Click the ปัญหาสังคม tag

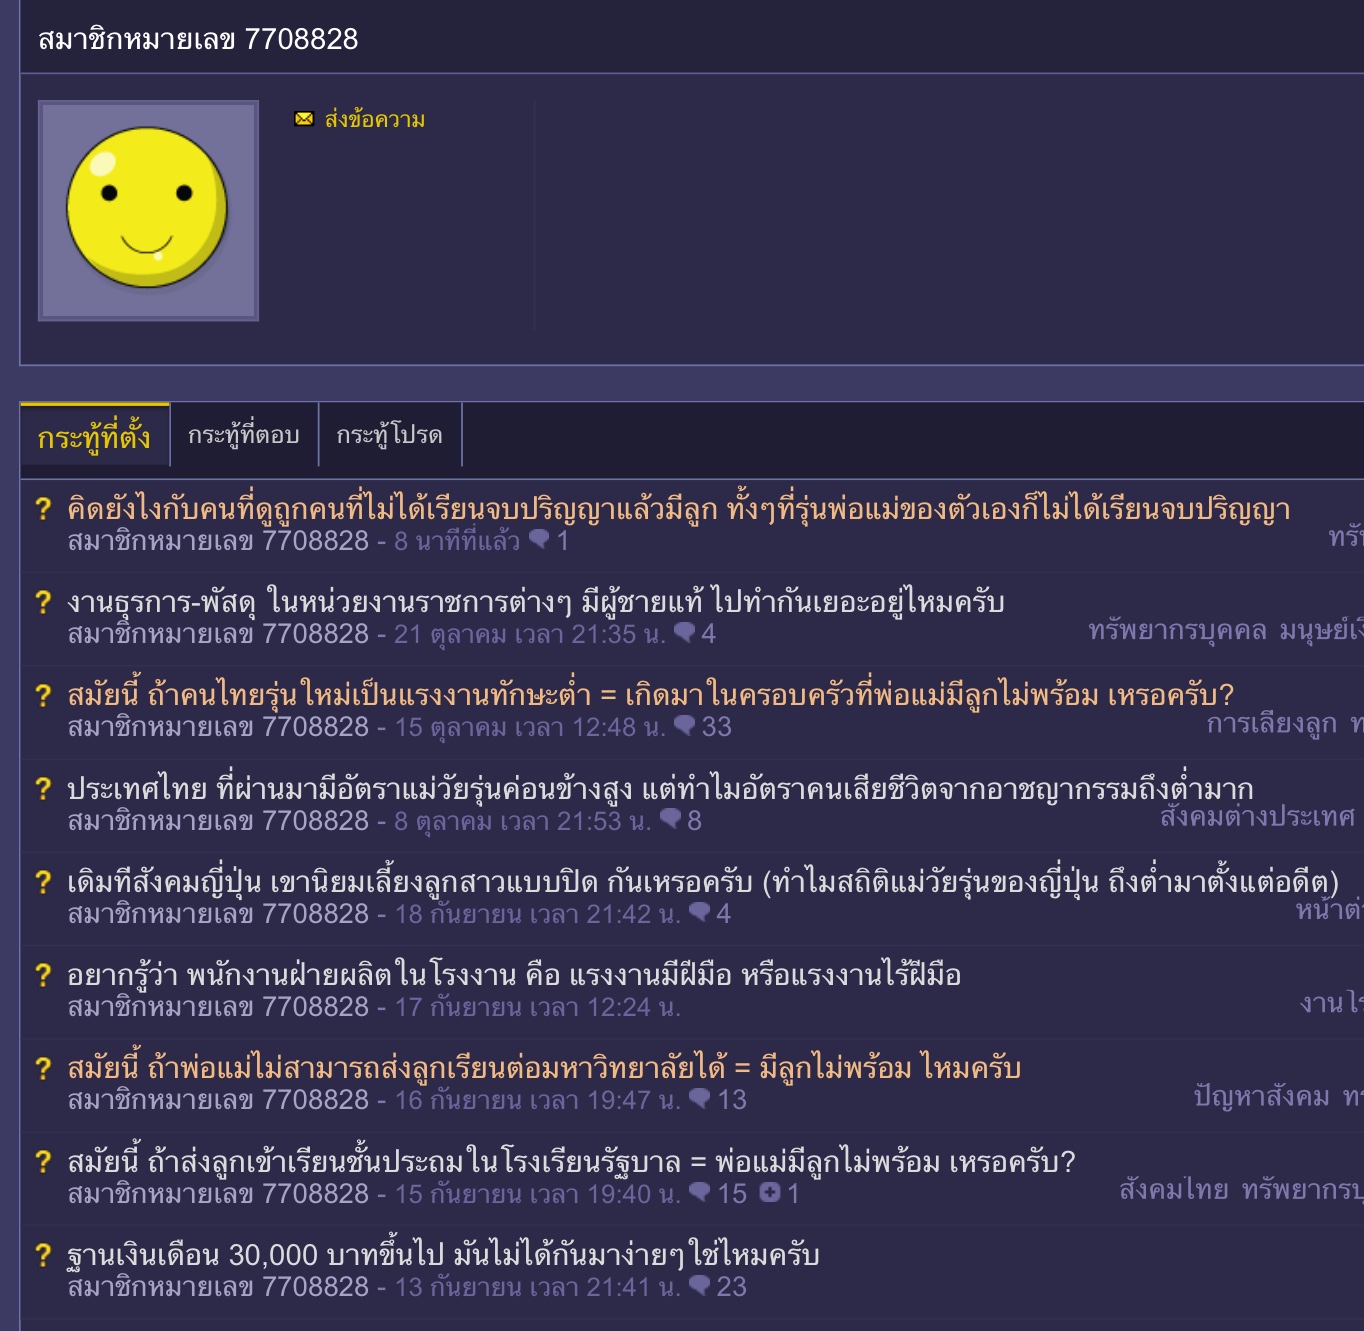point(1262,1096)
